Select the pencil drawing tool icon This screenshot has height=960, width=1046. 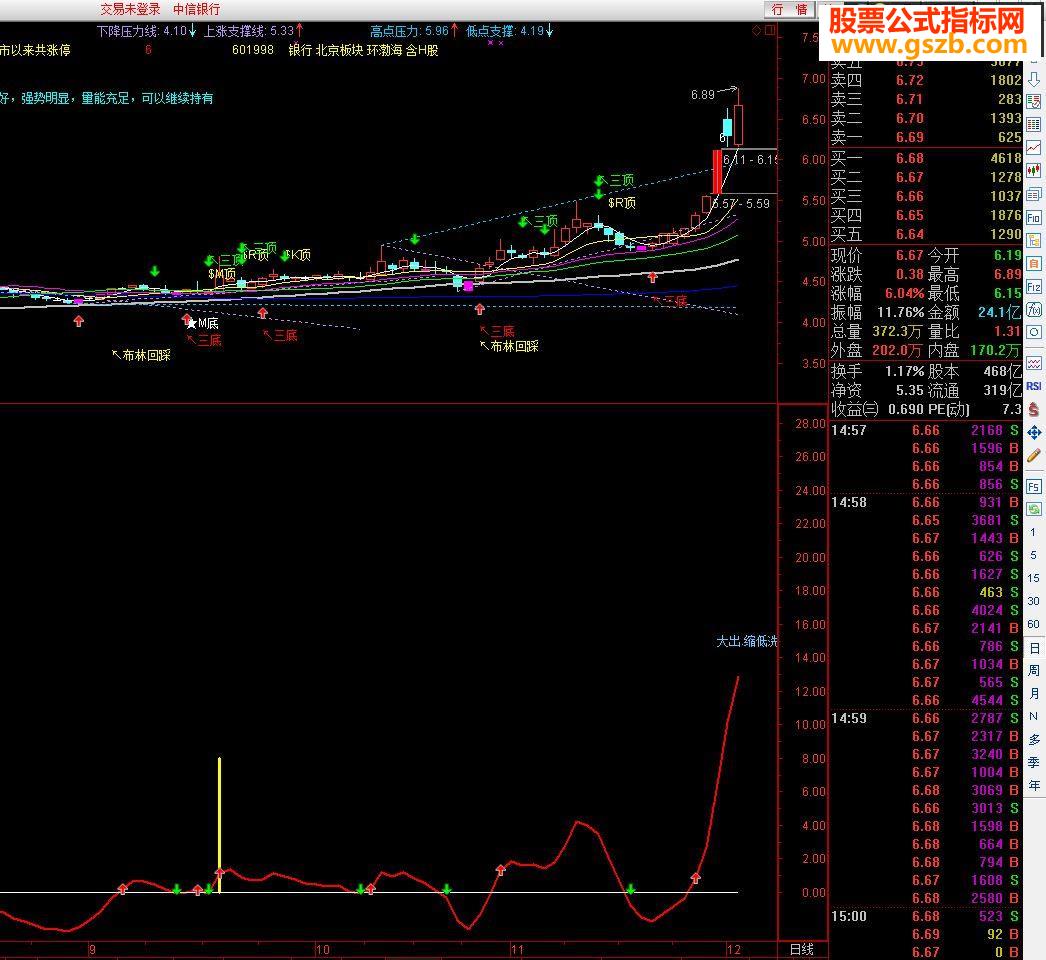pos(1033,456)
